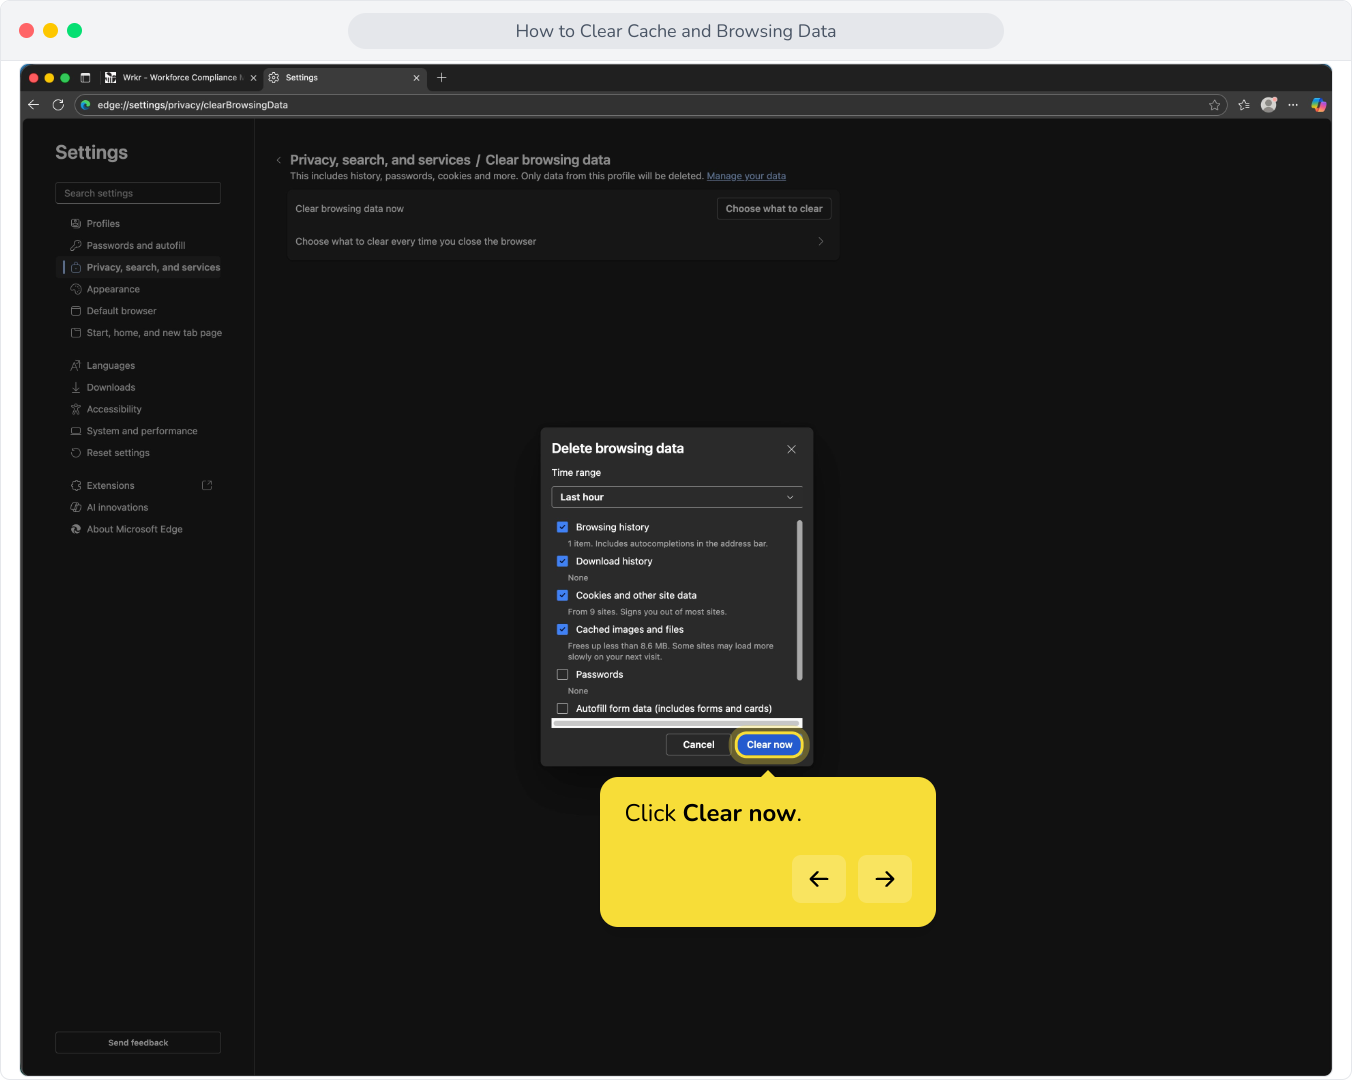The height and width of the screenshot is (1080, 1352).
Task: Click the AI innovations icon
Action: (76, 507)
